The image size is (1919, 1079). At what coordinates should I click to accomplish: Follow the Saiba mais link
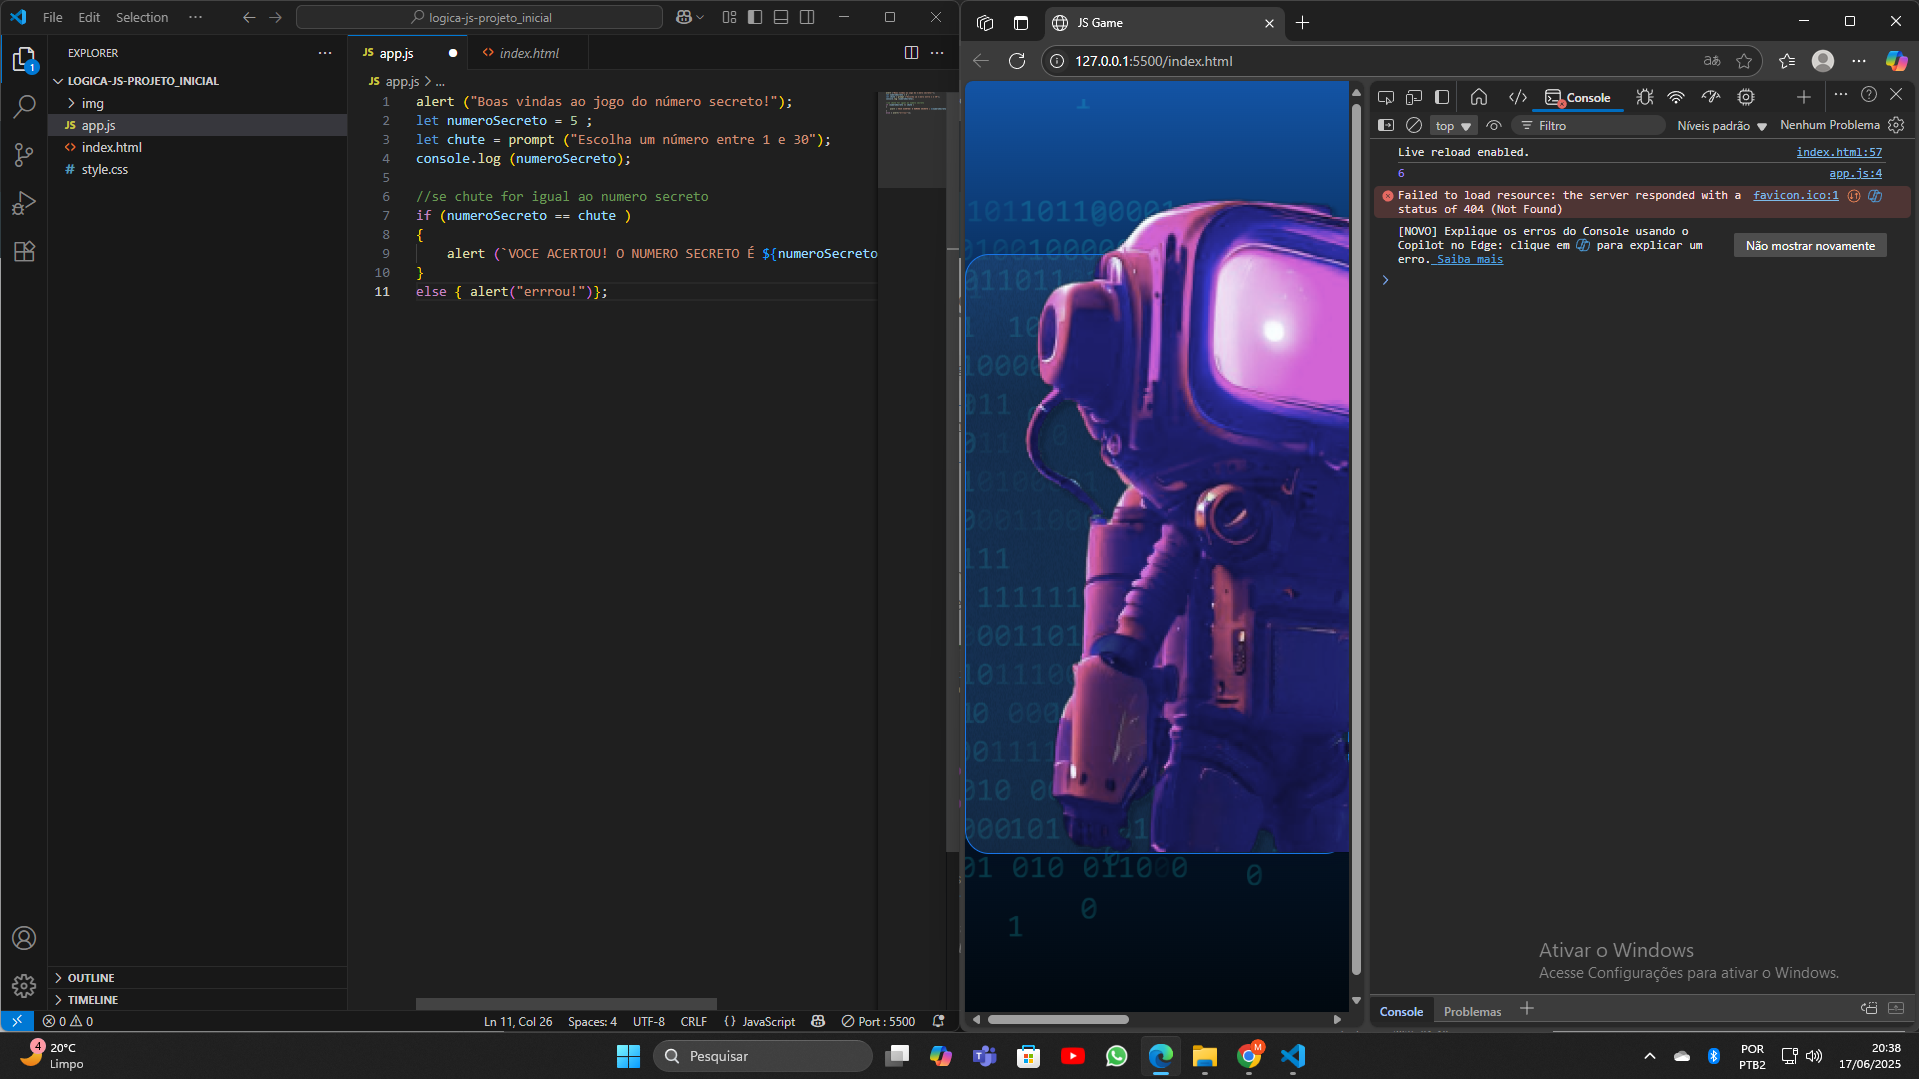(x=1469, y=259)
